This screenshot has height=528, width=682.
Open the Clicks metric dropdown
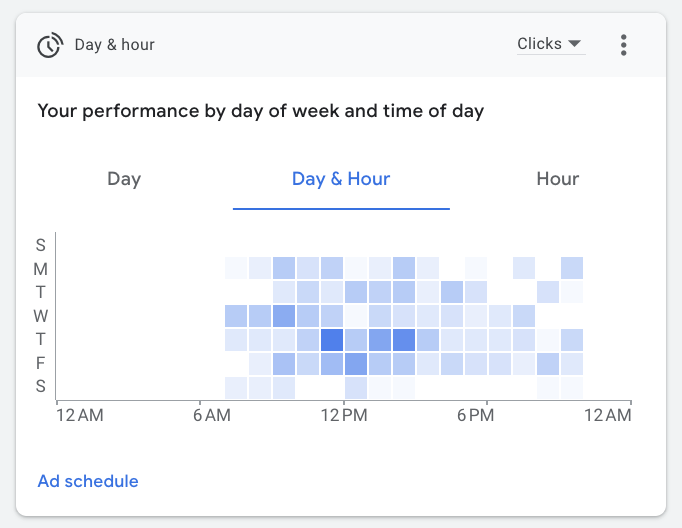pyautogui.click(x=550, y=44)
